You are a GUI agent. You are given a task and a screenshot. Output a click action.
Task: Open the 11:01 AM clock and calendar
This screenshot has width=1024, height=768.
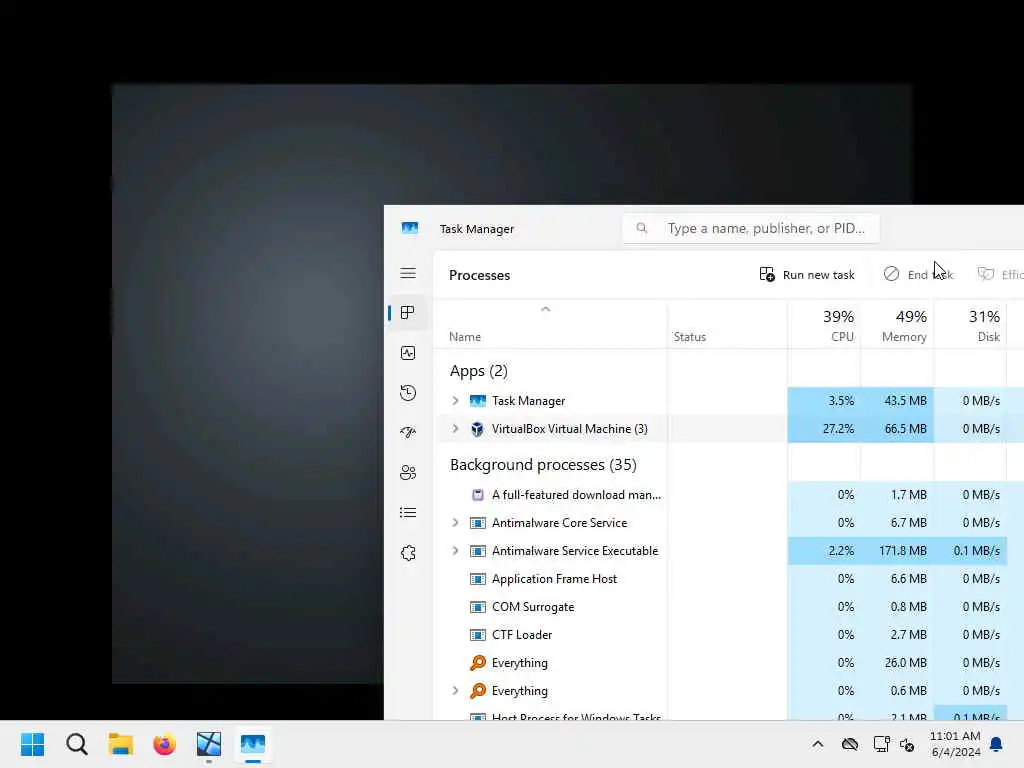955,744
